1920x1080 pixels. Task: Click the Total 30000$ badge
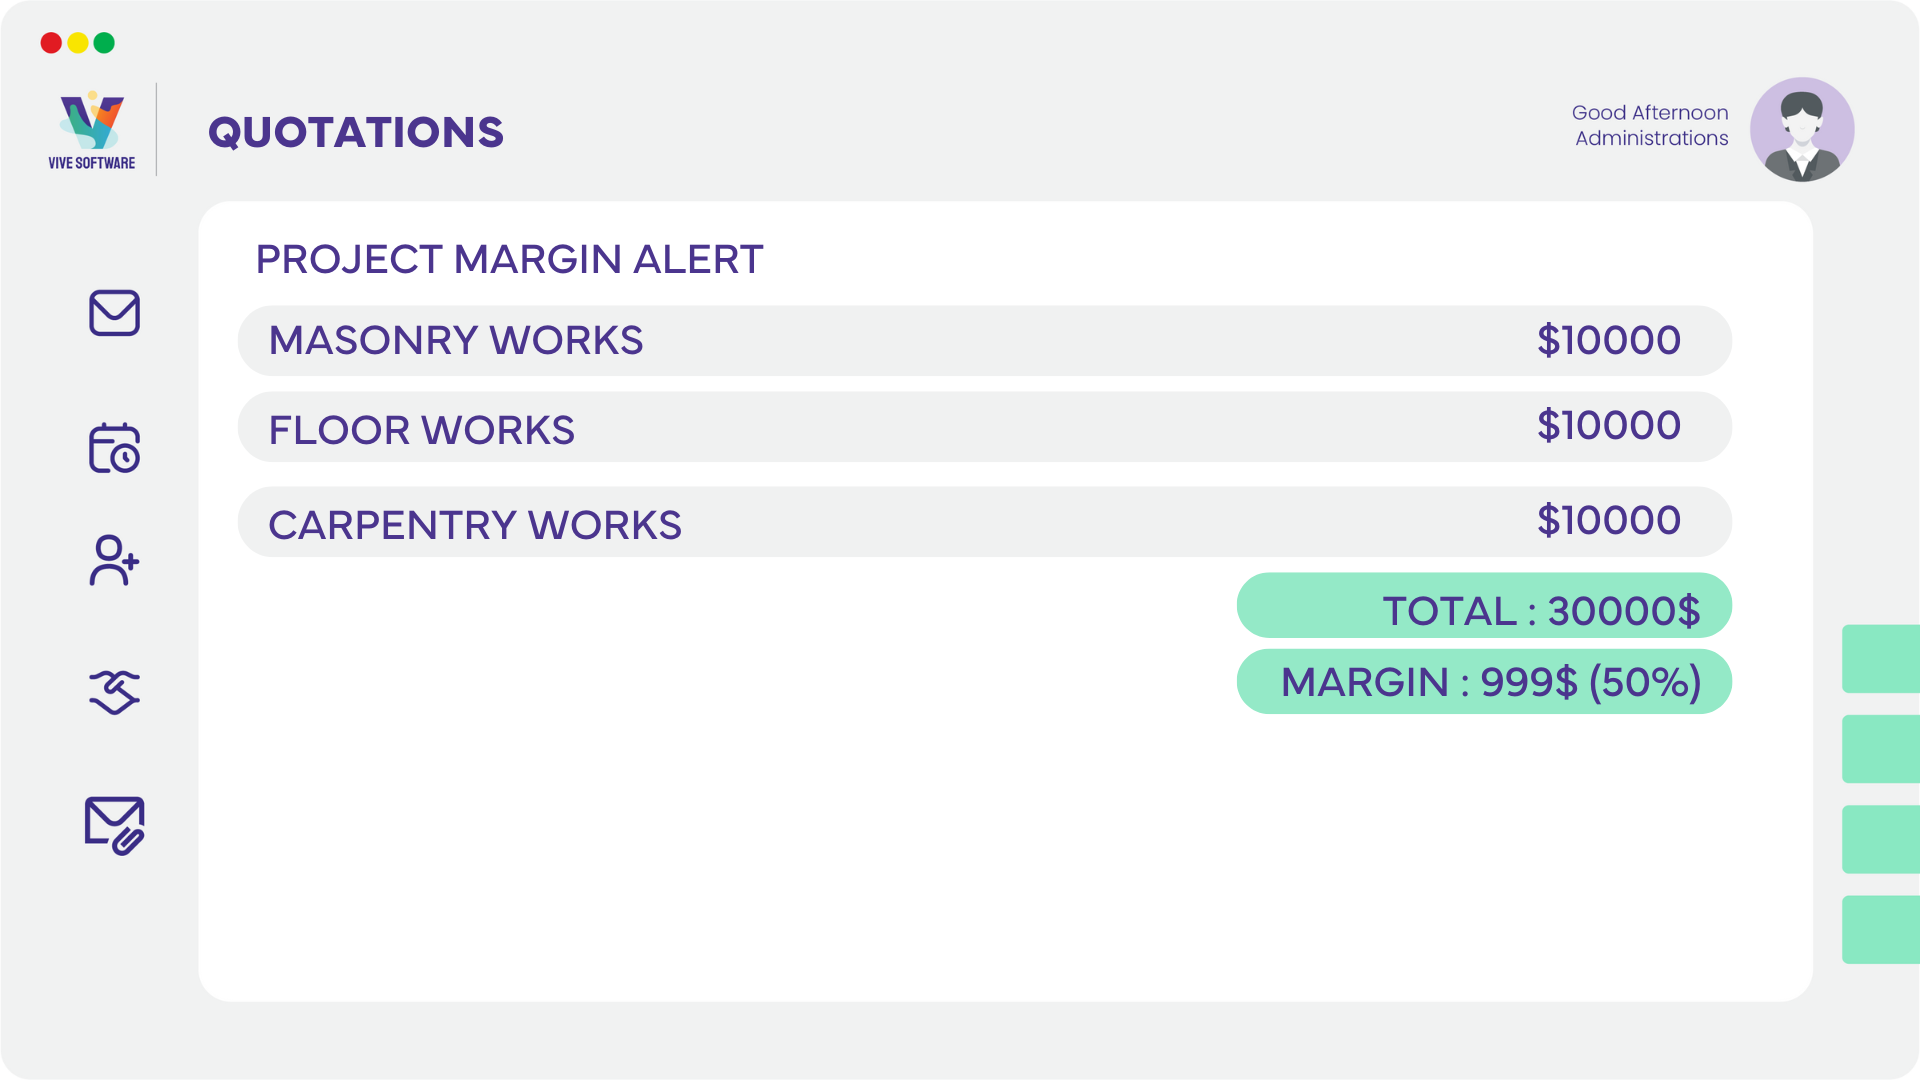tap(1484, 606)
